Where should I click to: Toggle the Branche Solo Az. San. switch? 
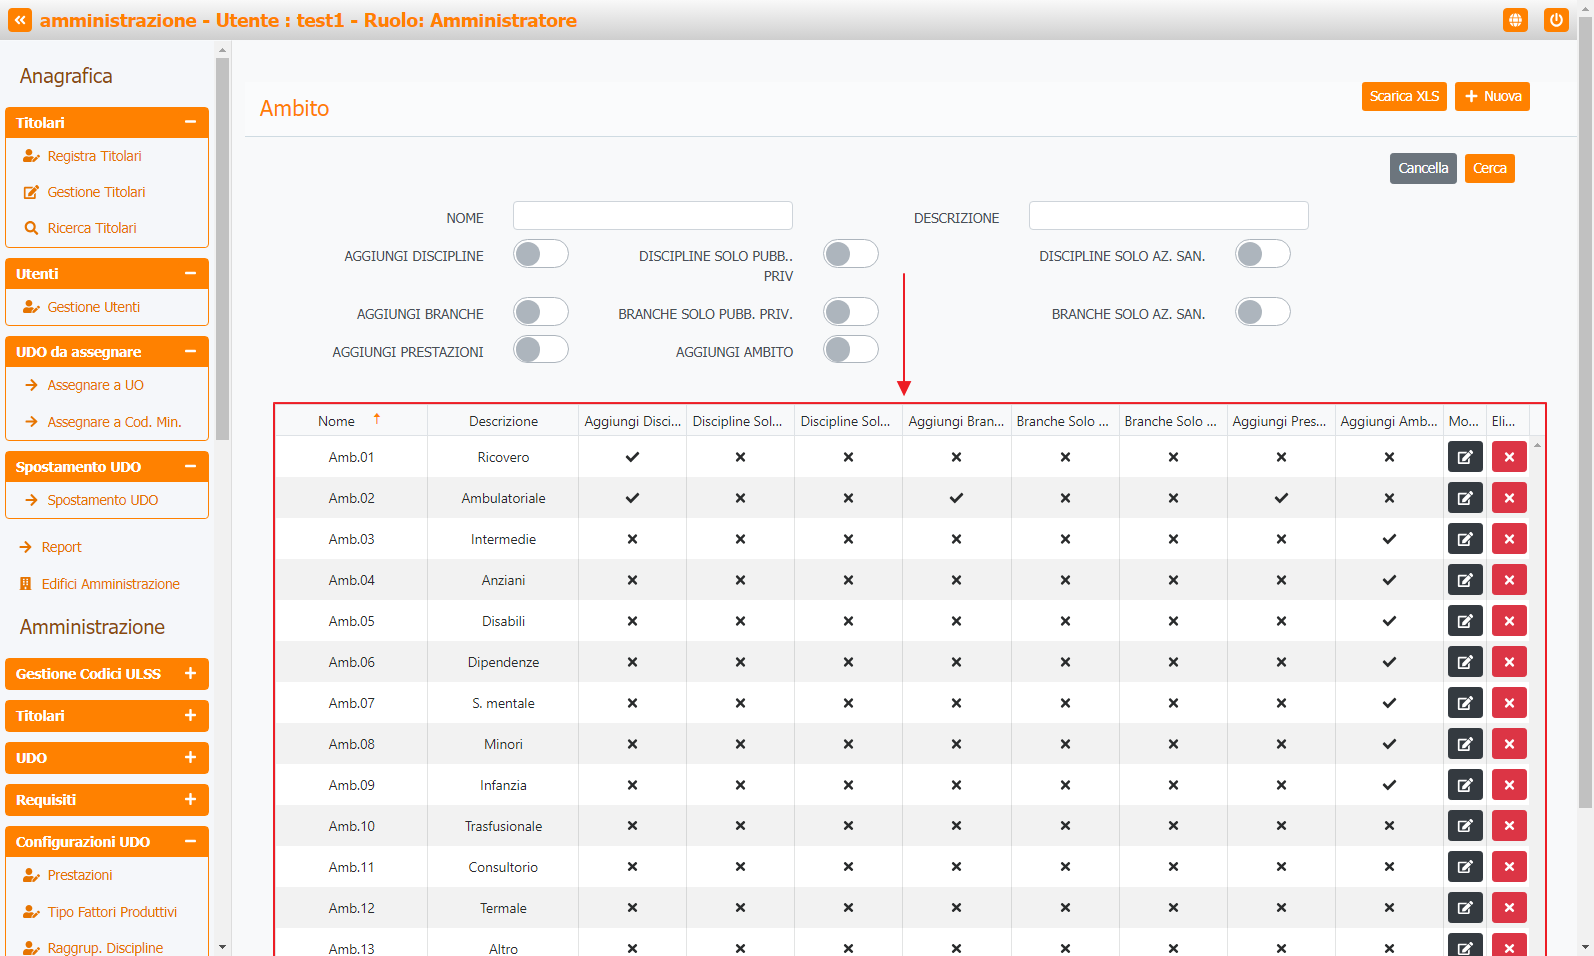click(x=1262, y=313)
